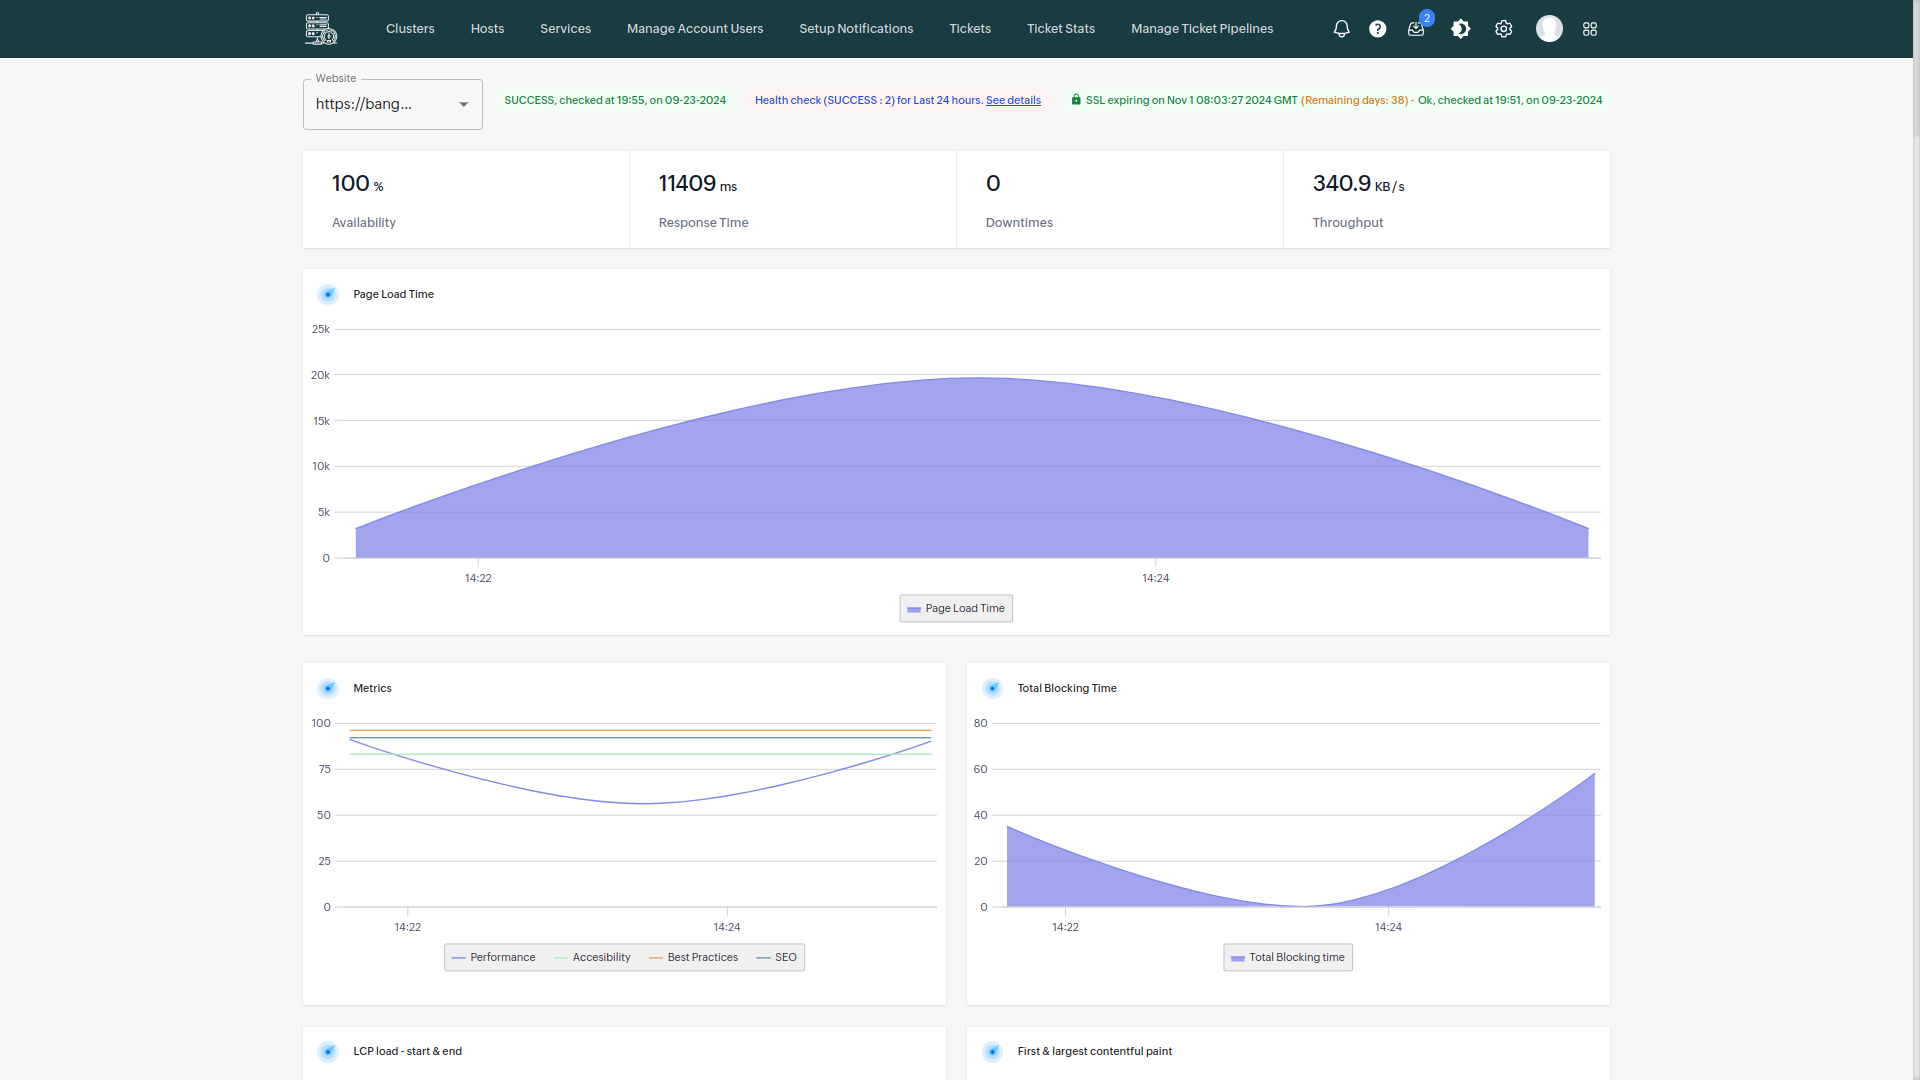Toggle Performance series in Metrics legend
The width and height of the screenshot is (1920, 1080).
pyautogui.click(x=494, y=957)
